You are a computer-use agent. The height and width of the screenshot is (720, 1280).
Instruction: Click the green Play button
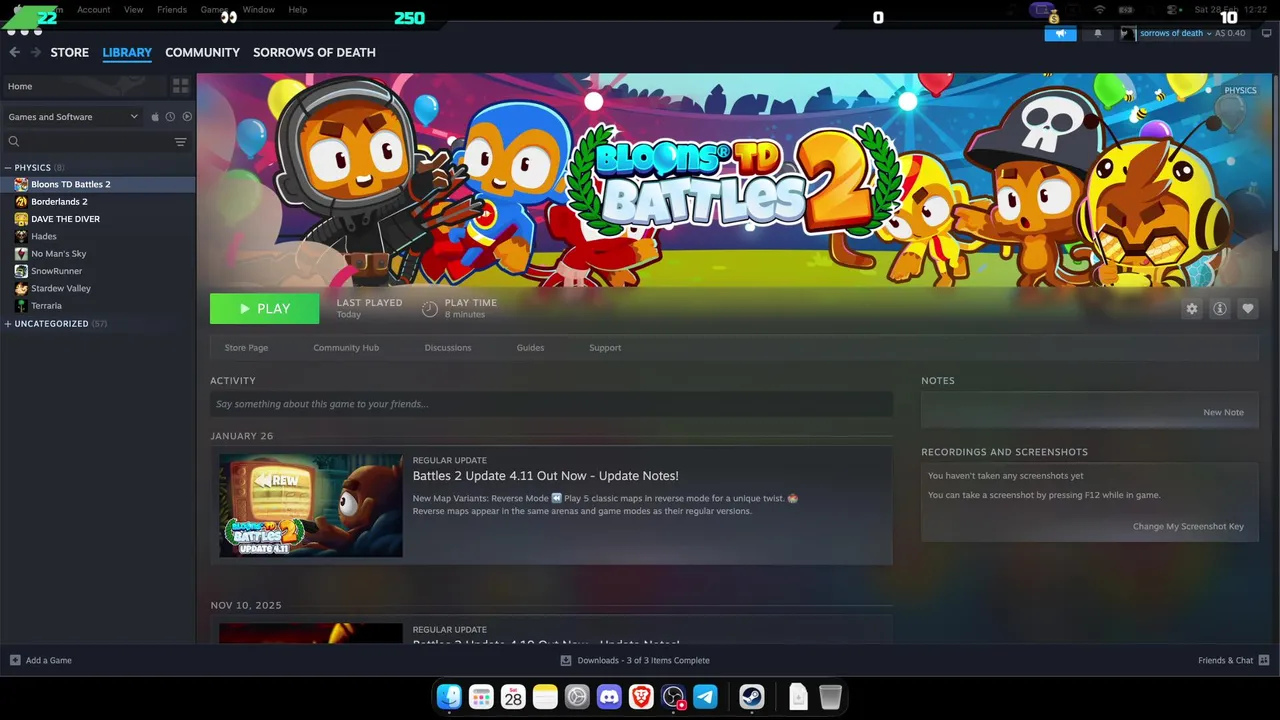pyautogui.click(x=264, y=309)
